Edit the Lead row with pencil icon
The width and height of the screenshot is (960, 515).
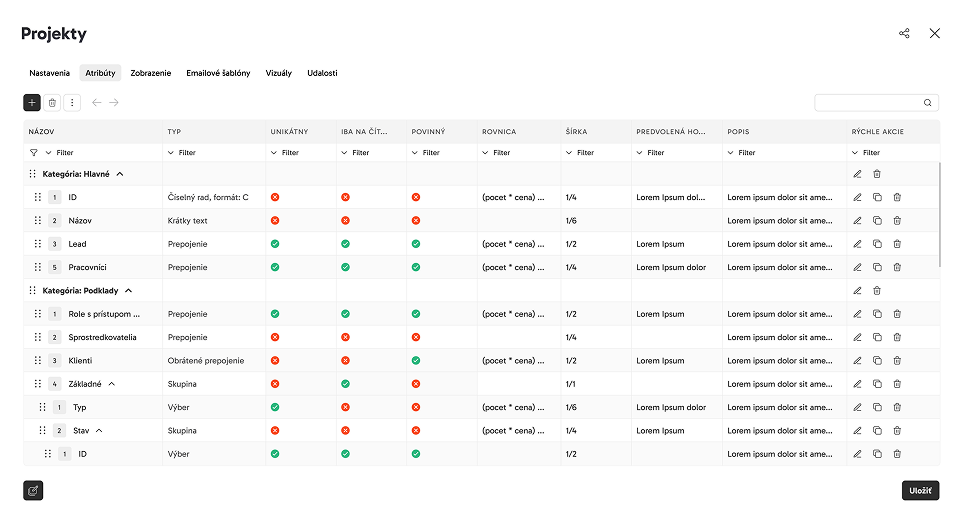point(857,244)
